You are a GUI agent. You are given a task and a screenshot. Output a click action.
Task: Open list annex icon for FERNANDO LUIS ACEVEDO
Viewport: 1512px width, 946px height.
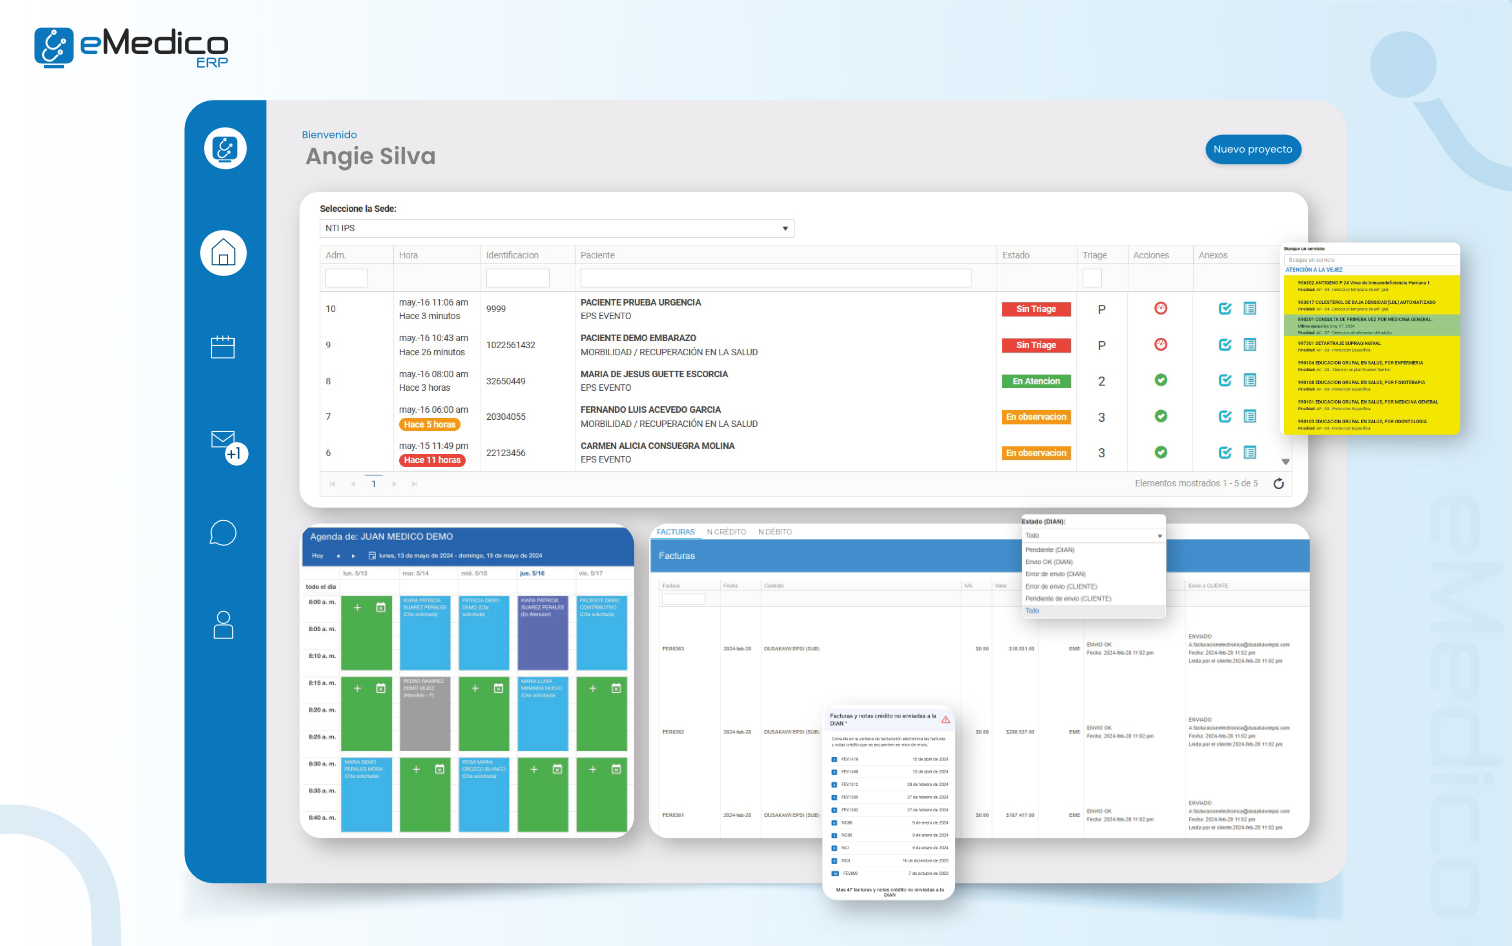click(x=1250, y=416)
